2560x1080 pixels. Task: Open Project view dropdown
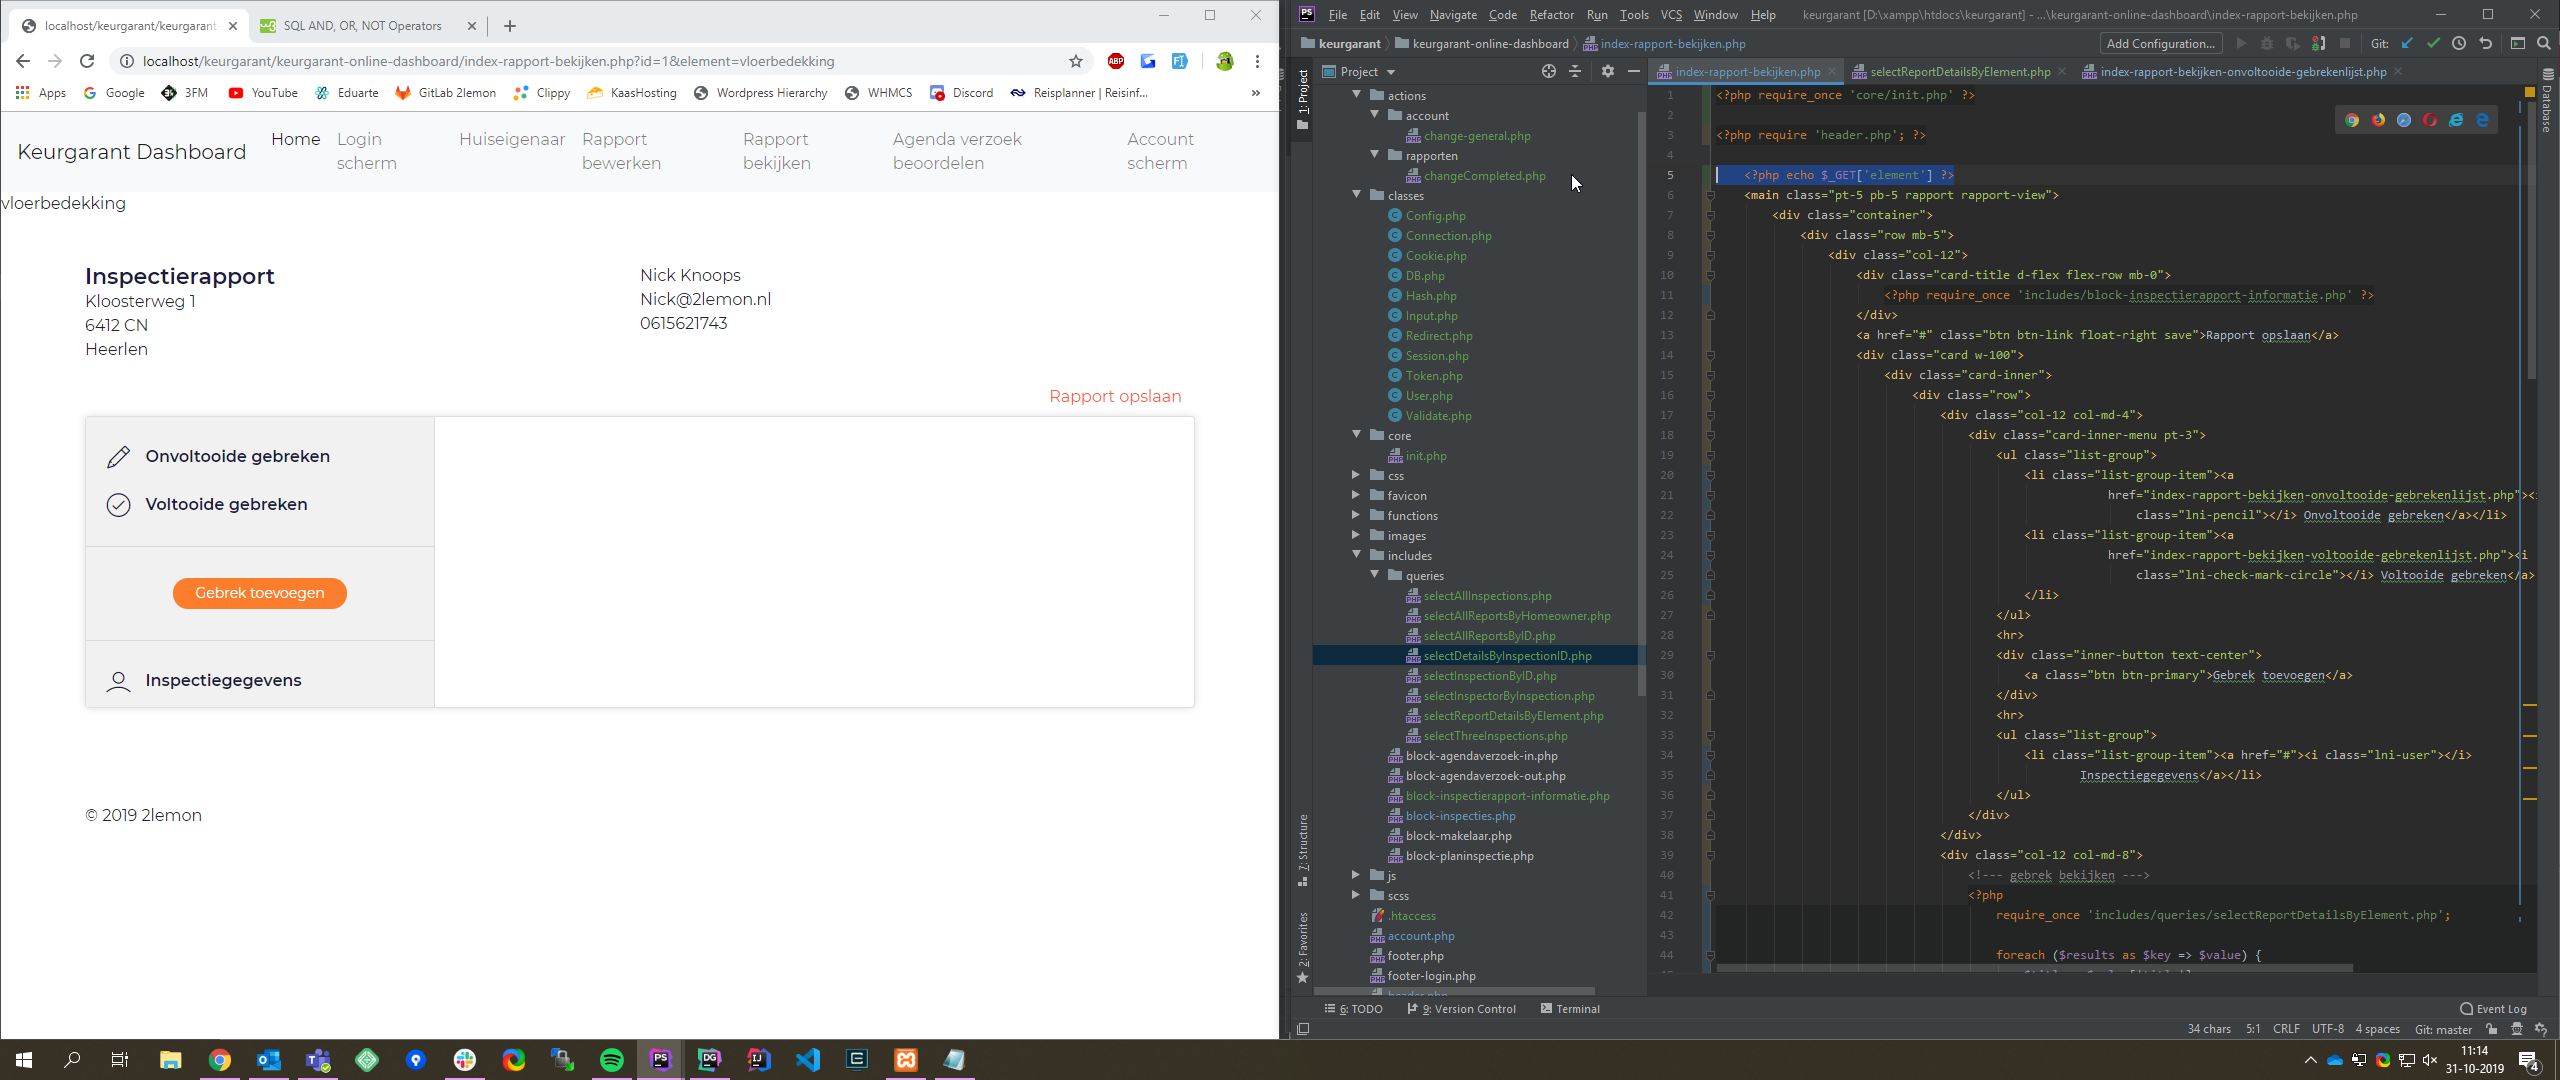tap(1391, 72)
